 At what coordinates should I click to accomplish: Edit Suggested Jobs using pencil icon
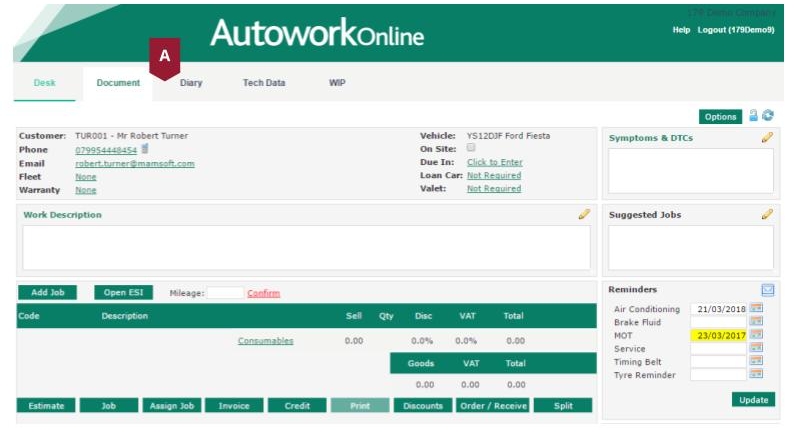tap(767, 214)
